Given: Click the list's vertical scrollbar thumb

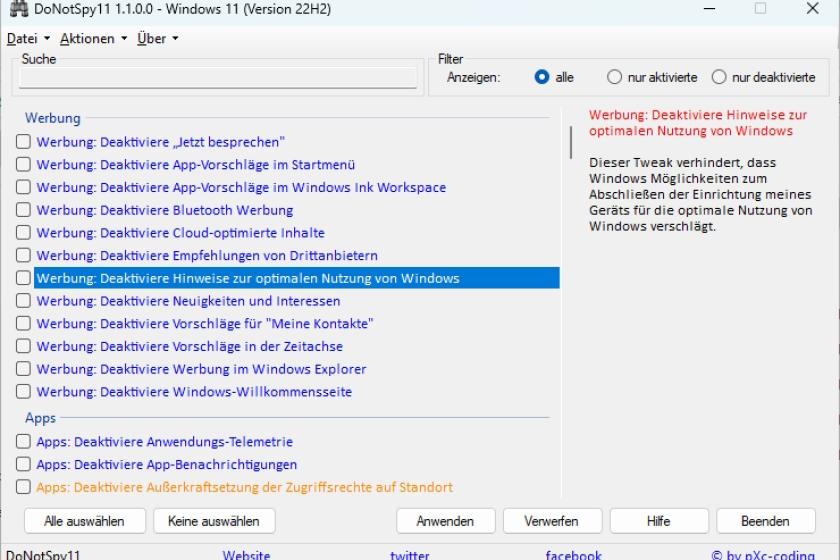Looking at the screenshot, I should point(571,143).
